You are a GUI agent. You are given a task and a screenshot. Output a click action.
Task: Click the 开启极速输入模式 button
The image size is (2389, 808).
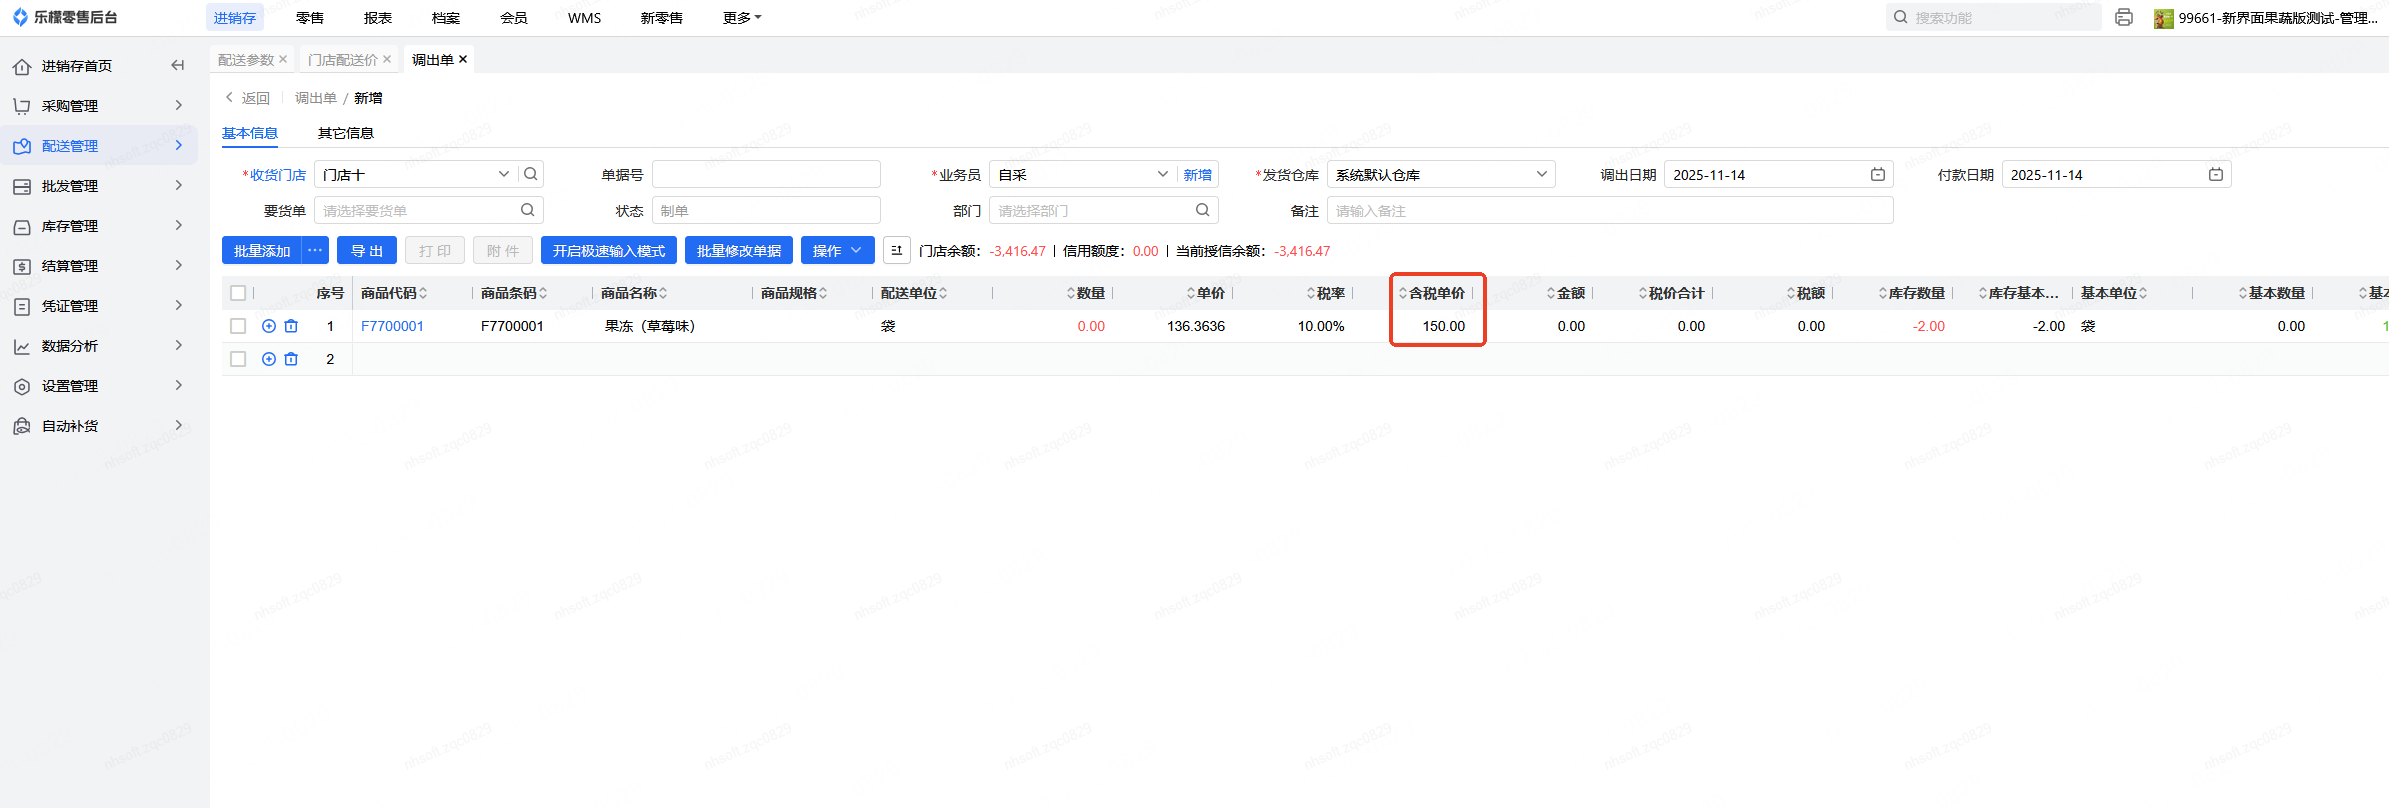tap(608, 251)
